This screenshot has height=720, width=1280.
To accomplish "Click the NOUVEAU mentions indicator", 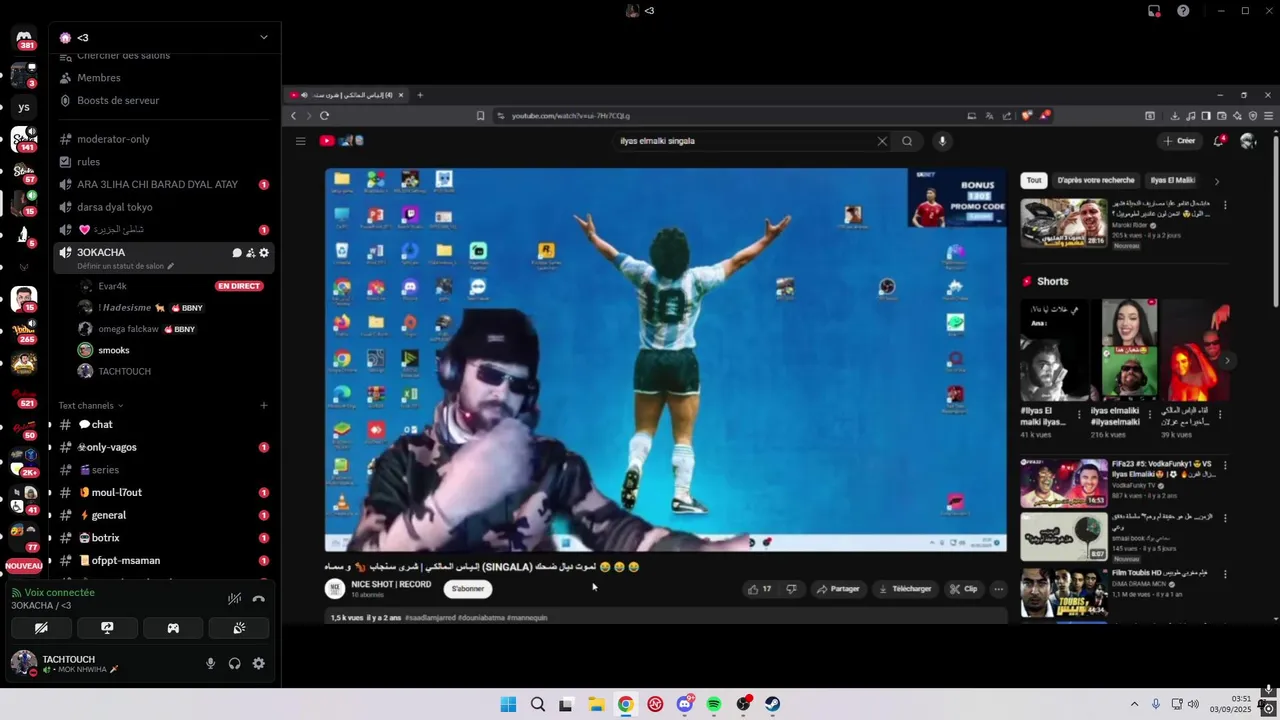I will pos(24,566).
